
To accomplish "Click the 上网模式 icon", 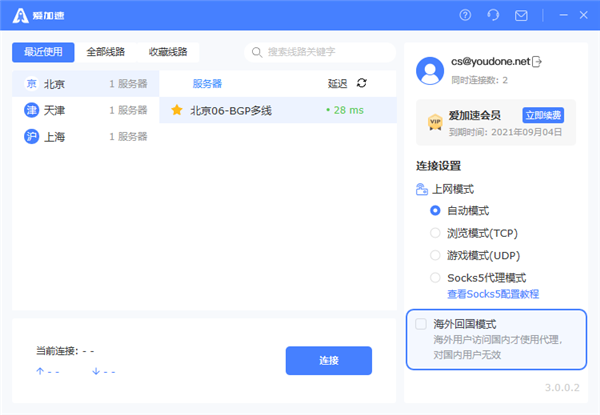I will [x=422, y=189].
